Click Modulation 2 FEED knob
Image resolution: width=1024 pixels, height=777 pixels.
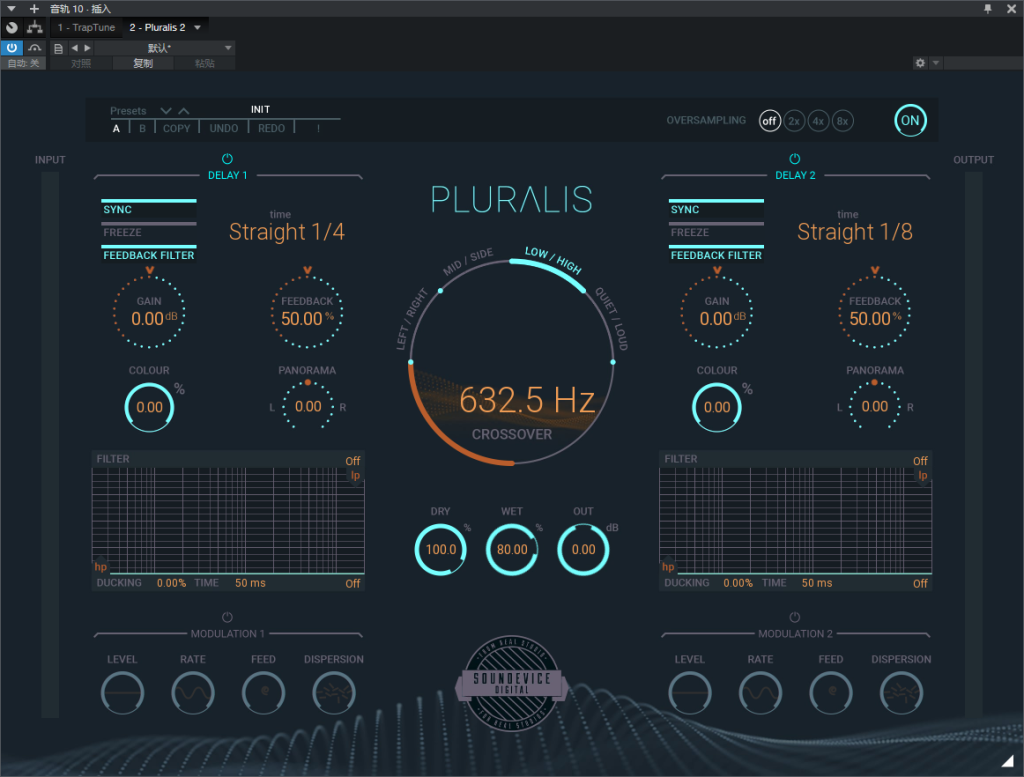coord(831,693)
